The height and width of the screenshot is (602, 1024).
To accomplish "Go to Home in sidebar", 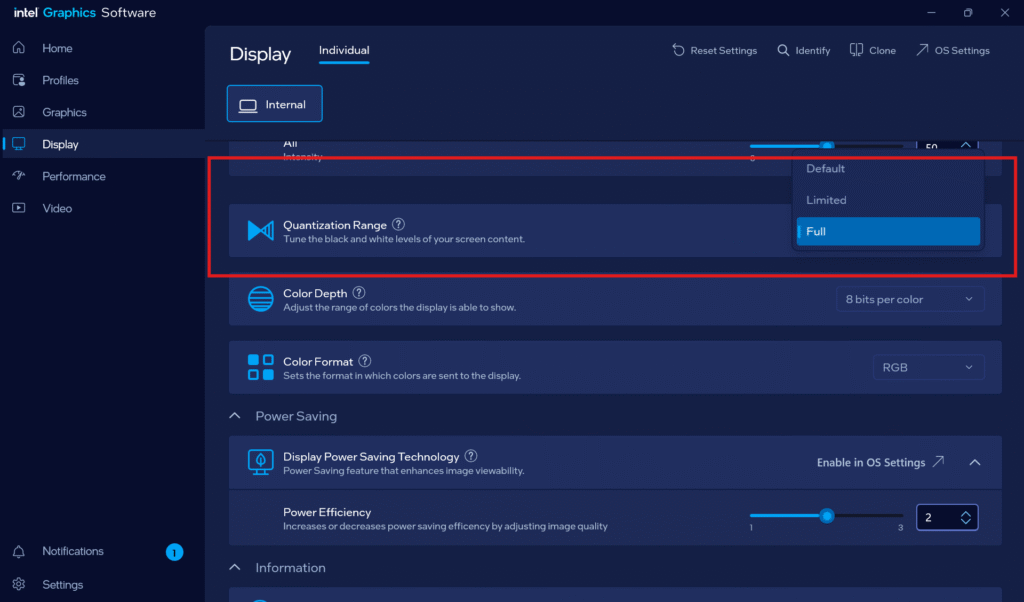I will [x=57, y=48].
